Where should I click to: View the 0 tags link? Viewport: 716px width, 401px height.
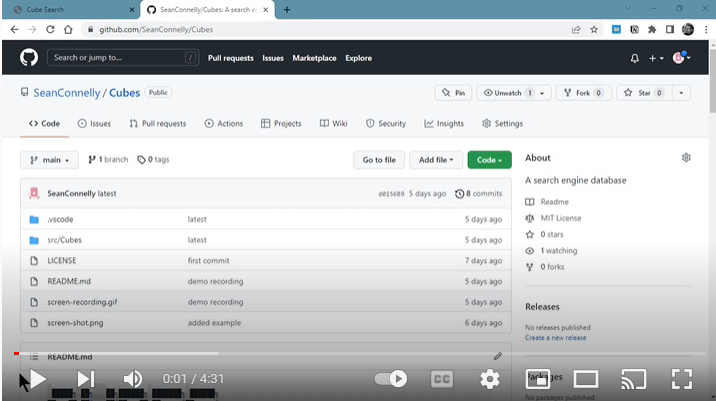pyautogui.click(x=153, y=159)
